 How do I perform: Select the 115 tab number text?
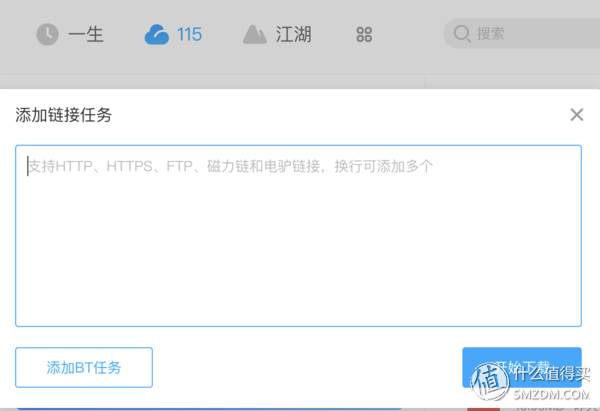click(189, 34)
